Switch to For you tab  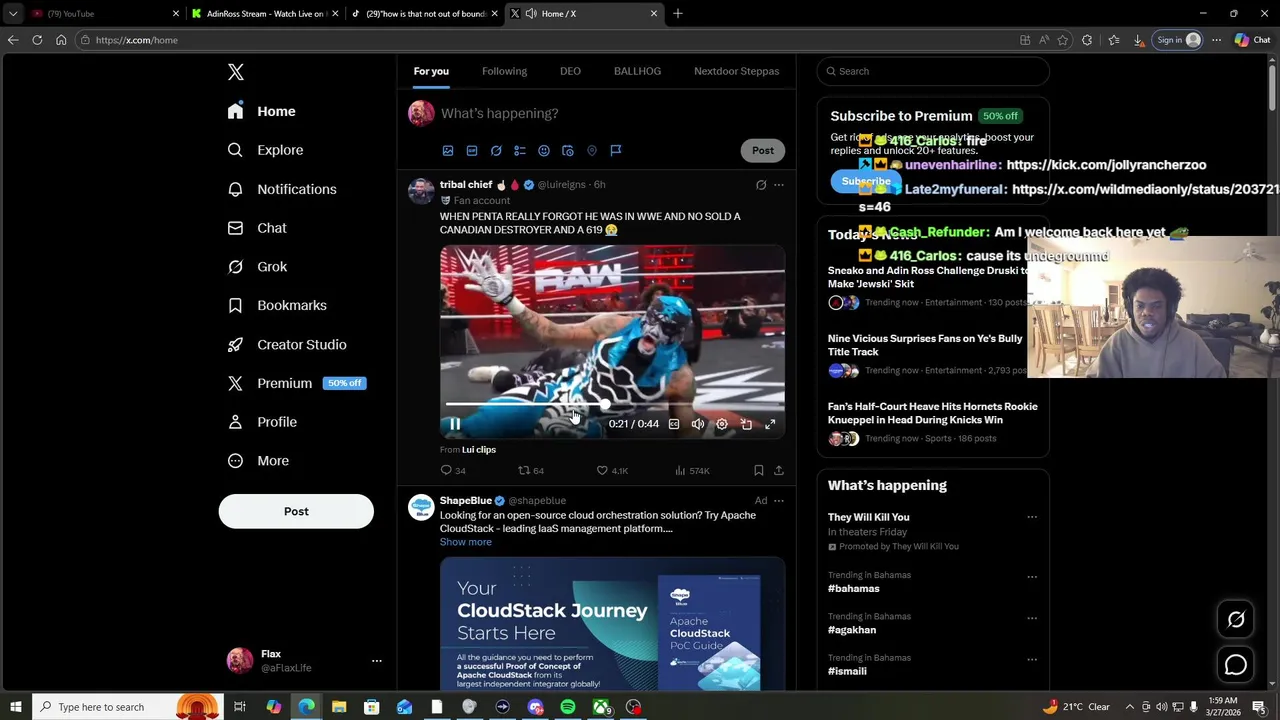tap(431, 71)
